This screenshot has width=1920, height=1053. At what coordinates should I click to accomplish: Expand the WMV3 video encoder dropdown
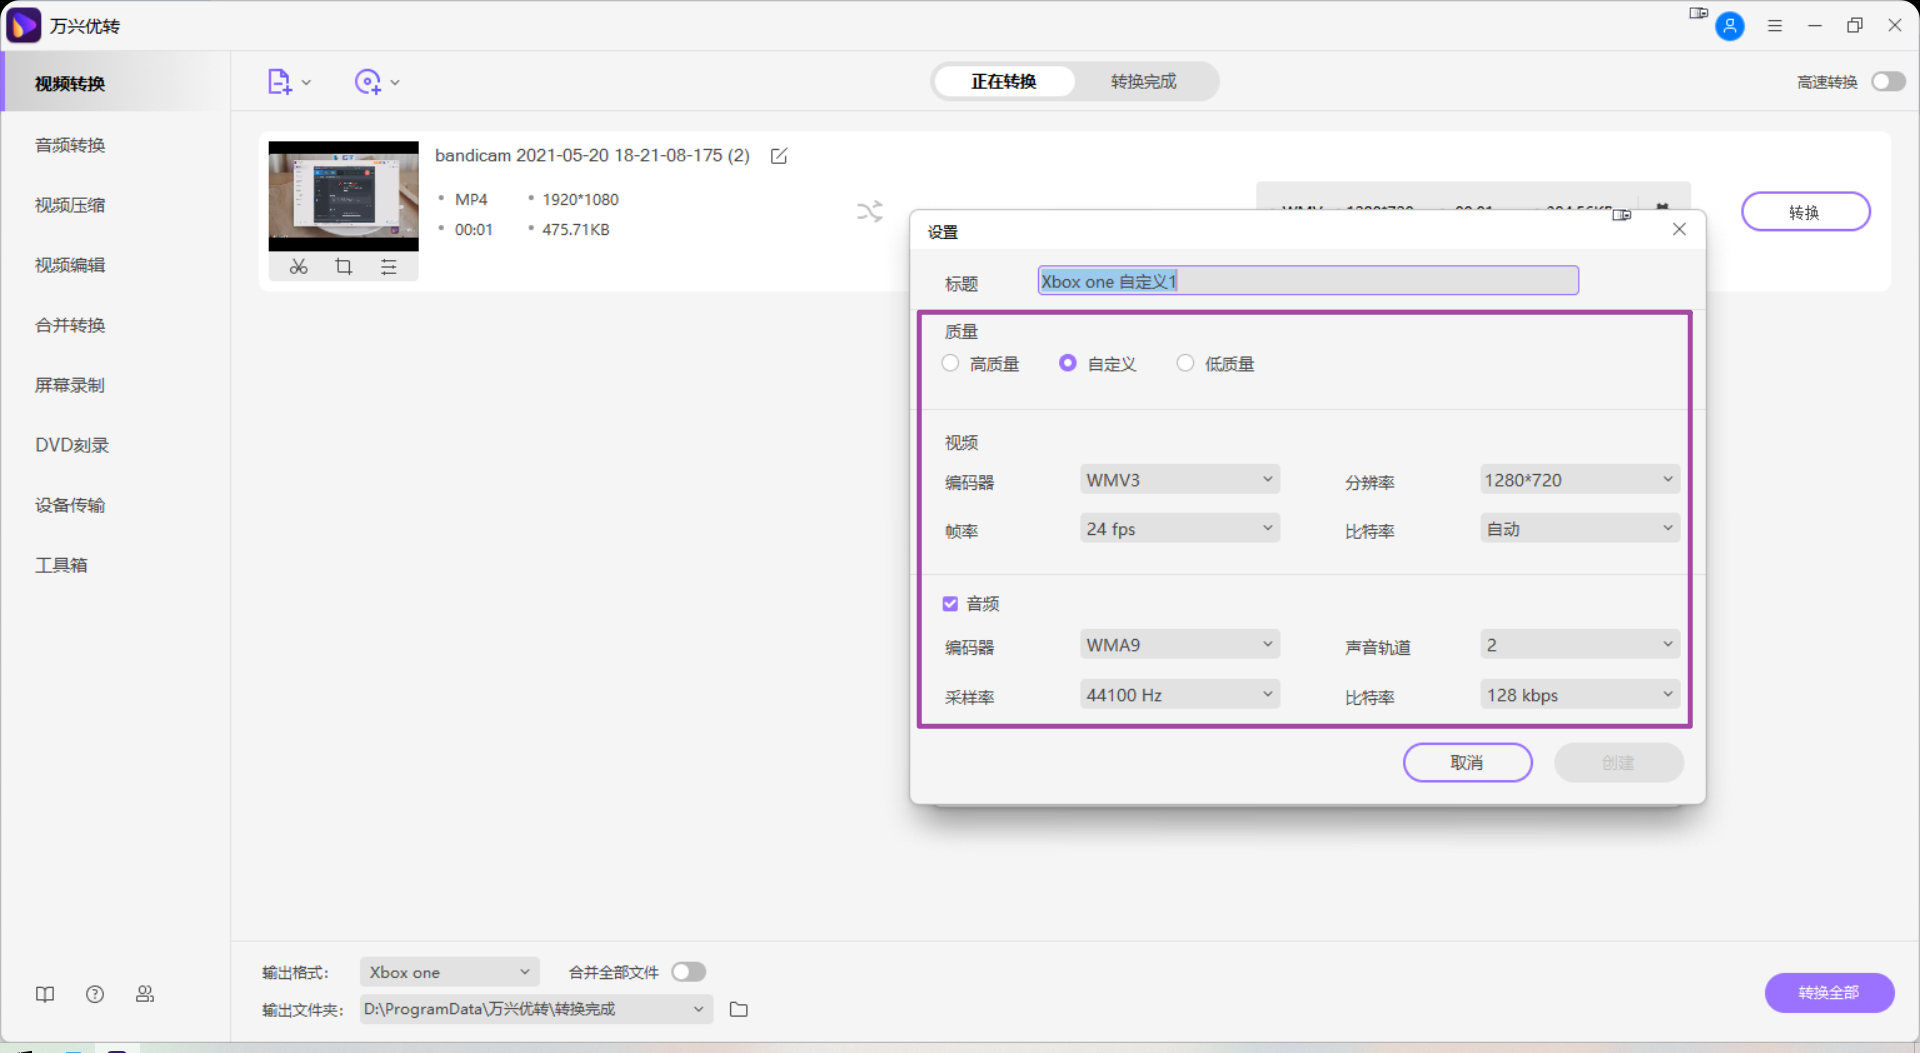pos(1179,480)
